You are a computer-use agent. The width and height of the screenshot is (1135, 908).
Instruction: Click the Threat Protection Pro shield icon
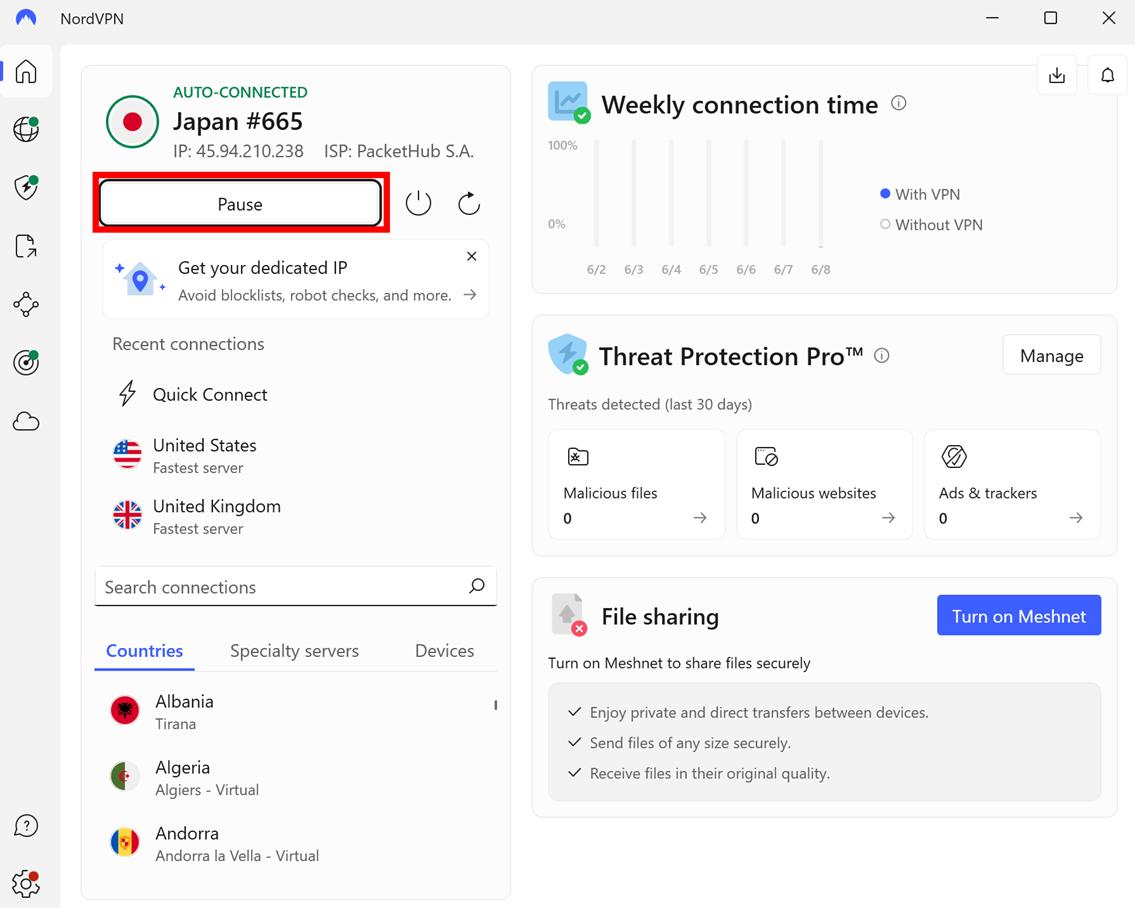pyautogui.click(x=568, y=354)
